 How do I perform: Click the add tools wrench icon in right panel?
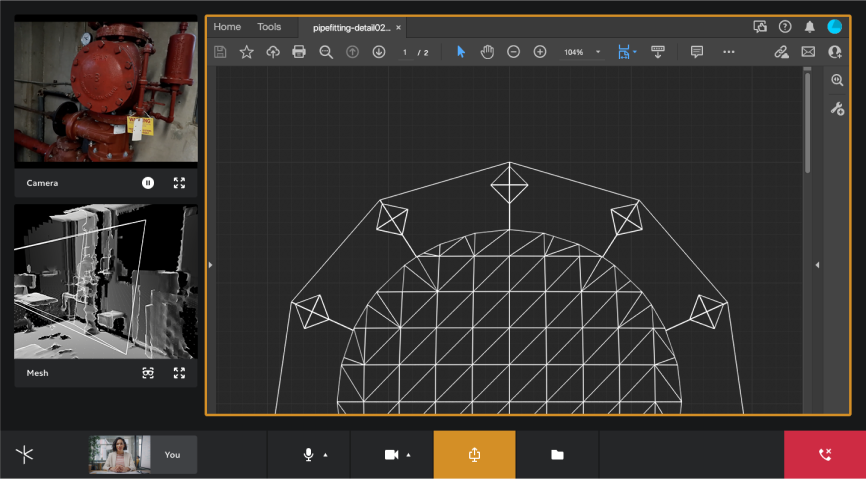(x=837, y=108)
